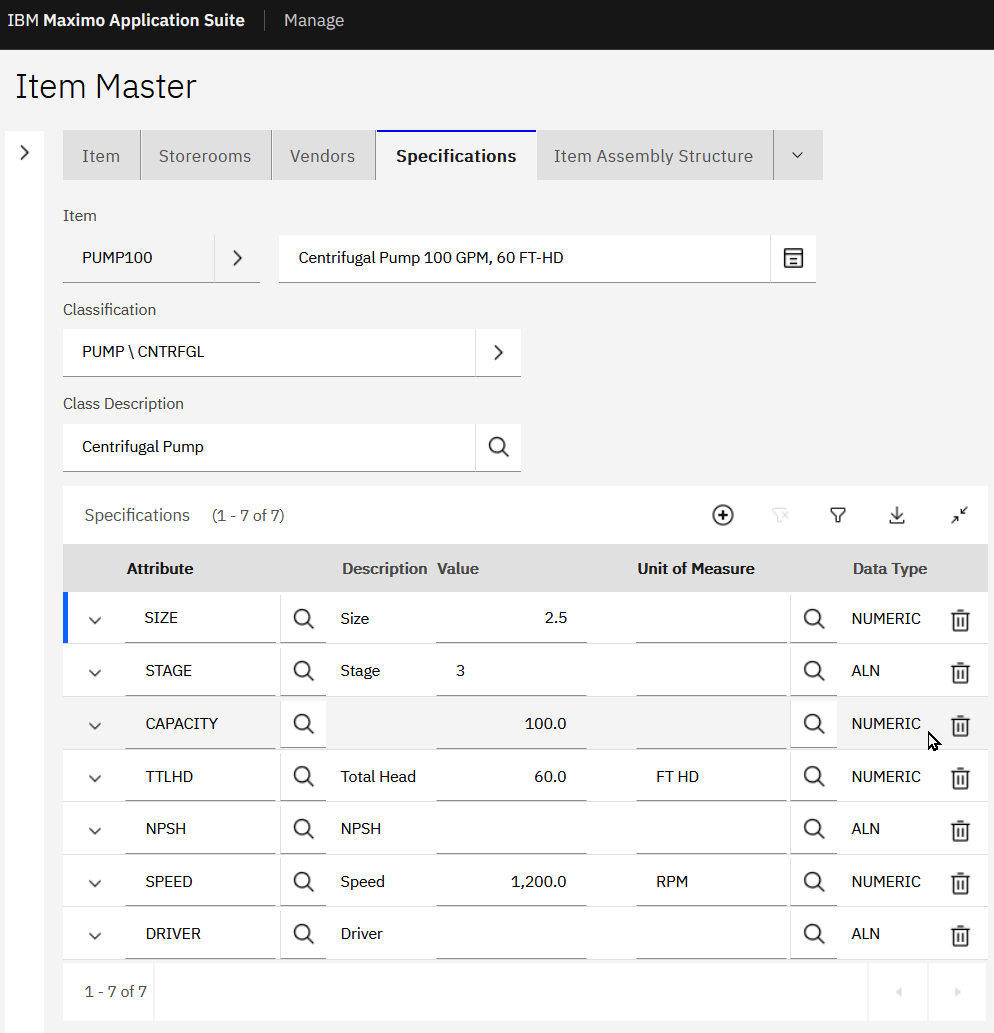Open attribute lookup for TTLHD row
The height and width of the screenshot is (1033, 994).
[x=303, y=776]
